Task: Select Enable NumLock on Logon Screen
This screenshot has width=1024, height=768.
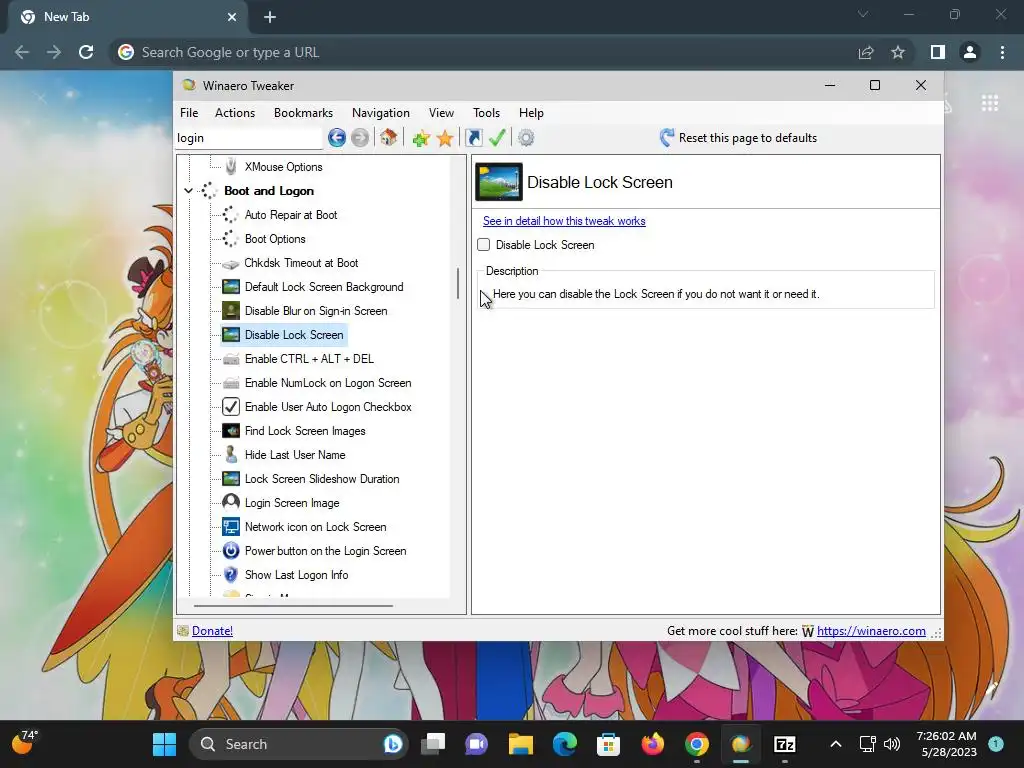Action: (x=328, y=383)
